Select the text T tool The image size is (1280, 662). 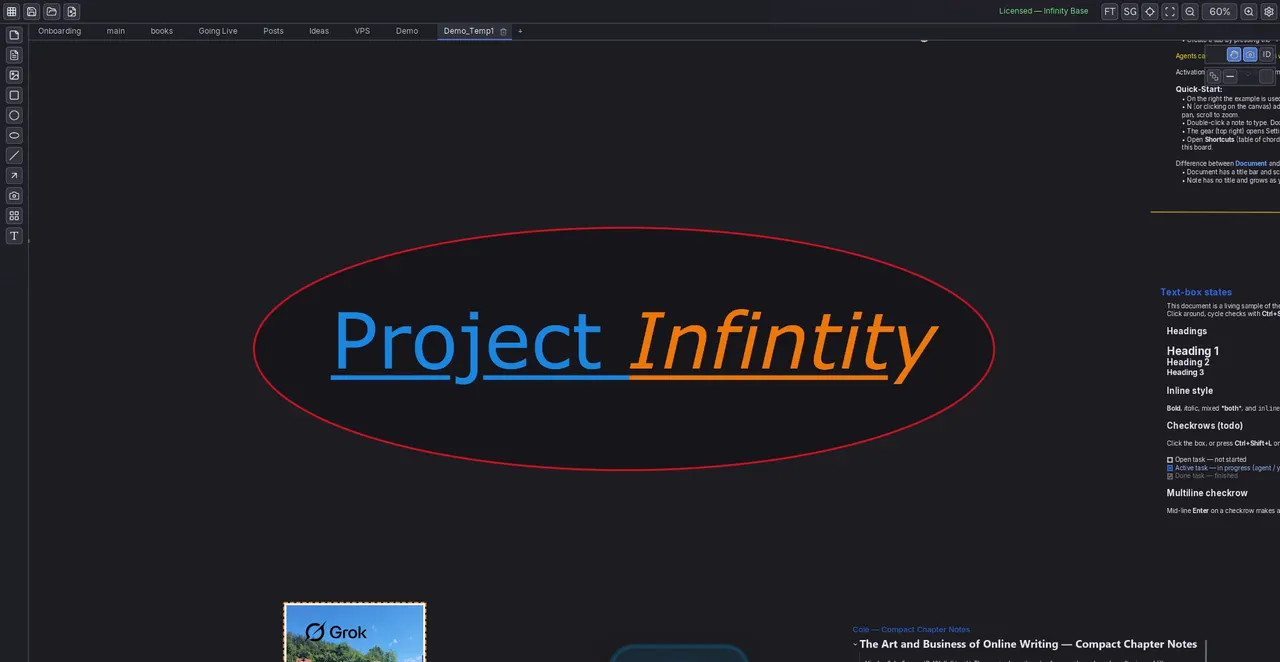pos(14,236)
